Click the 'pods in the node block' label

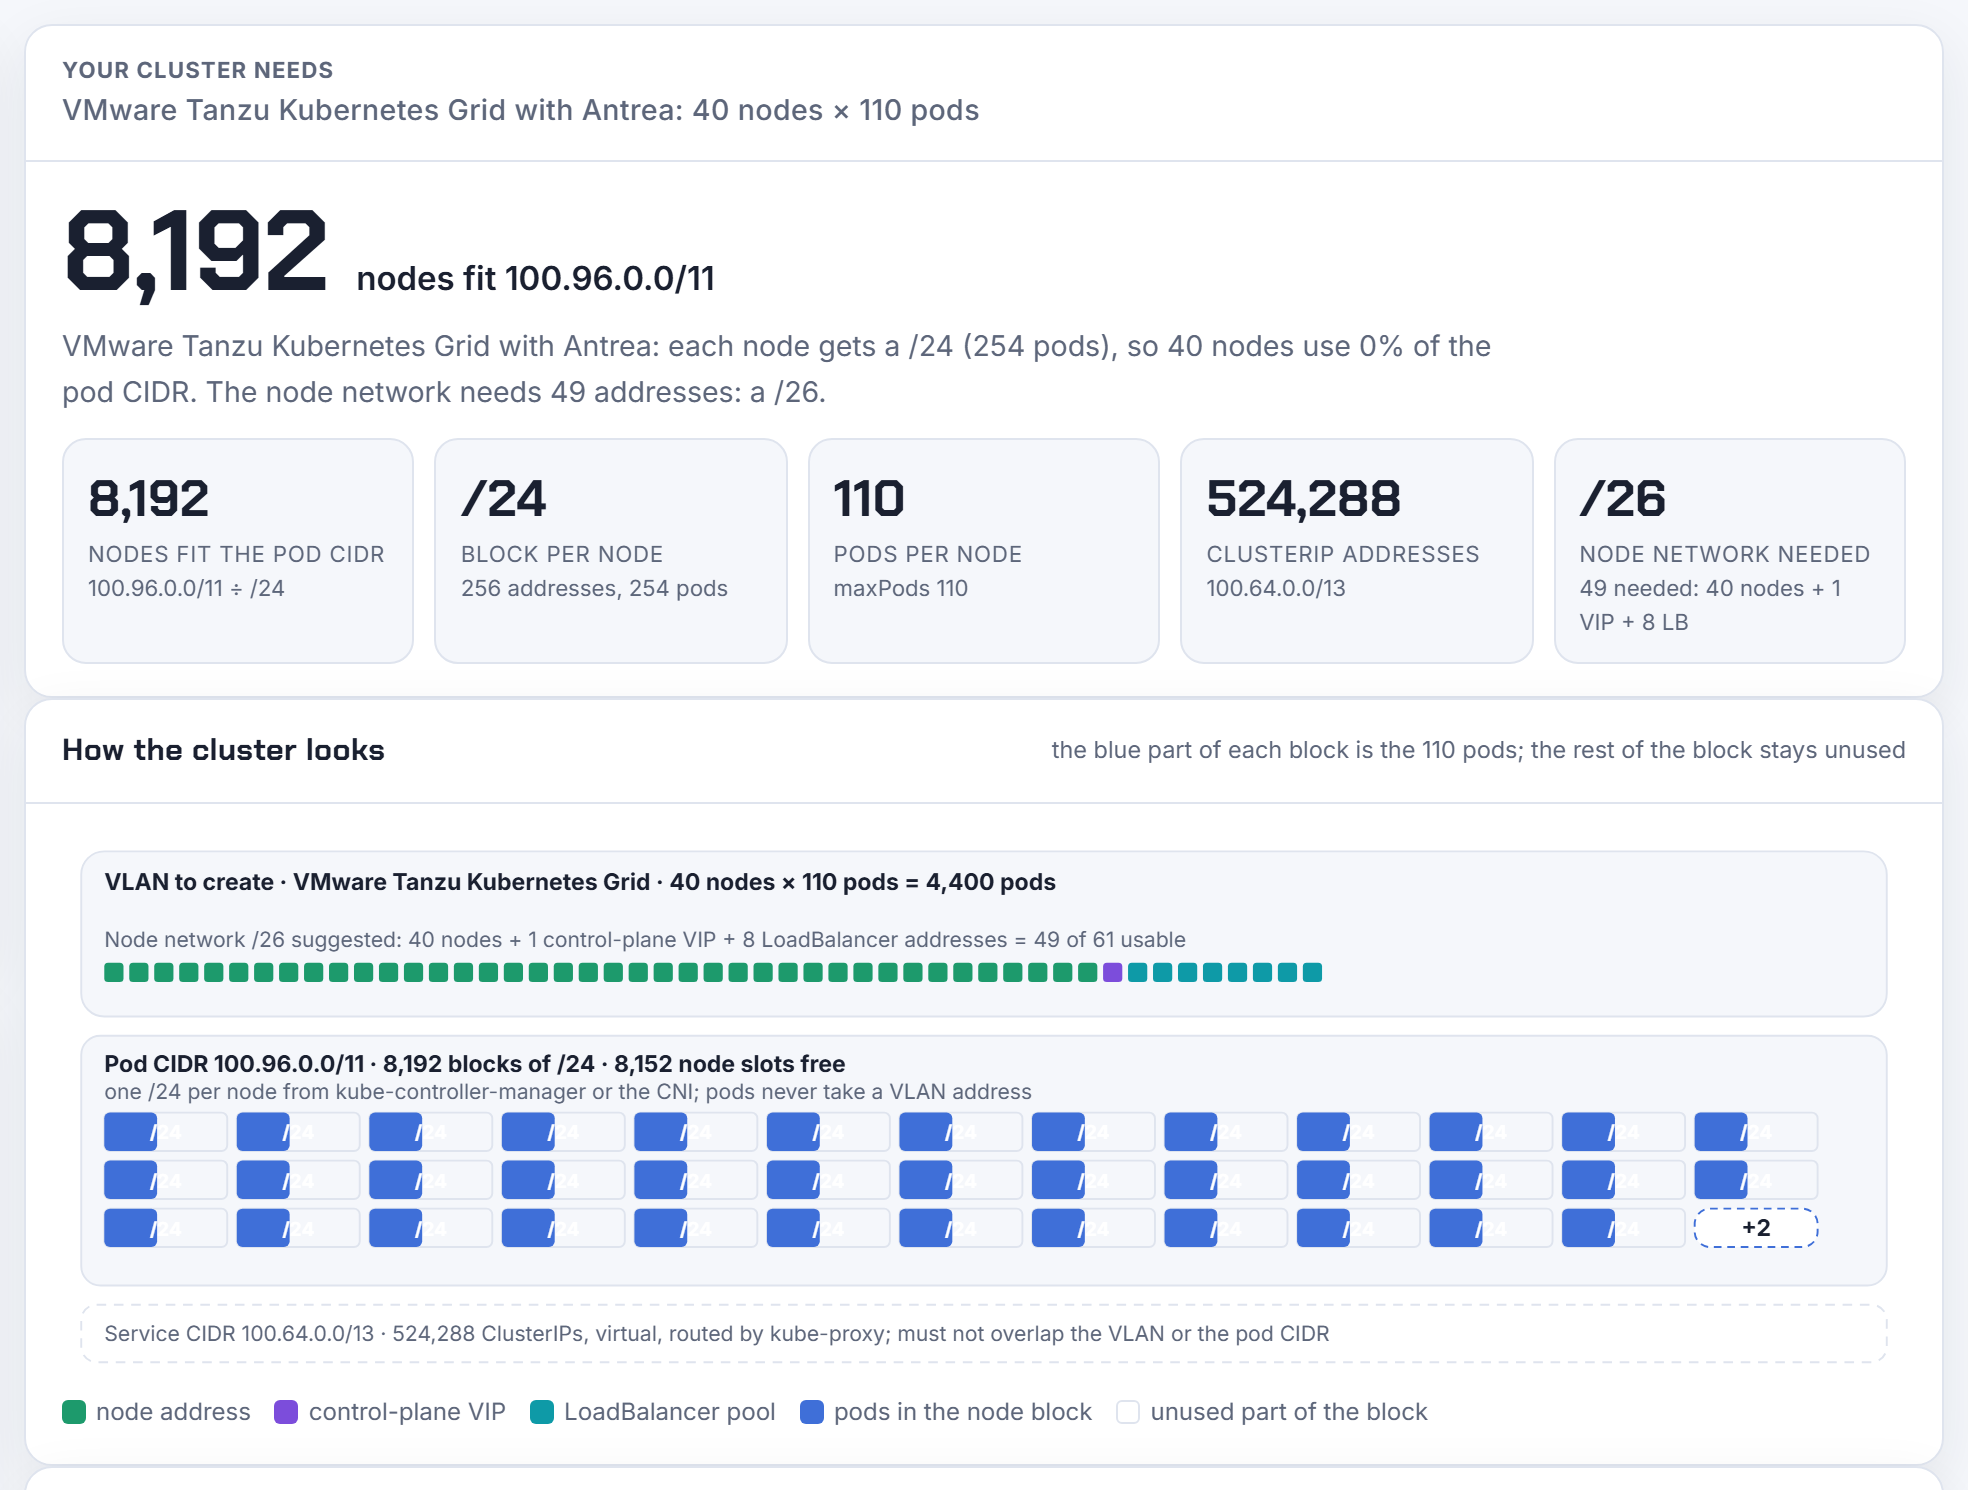point(963,1412)
